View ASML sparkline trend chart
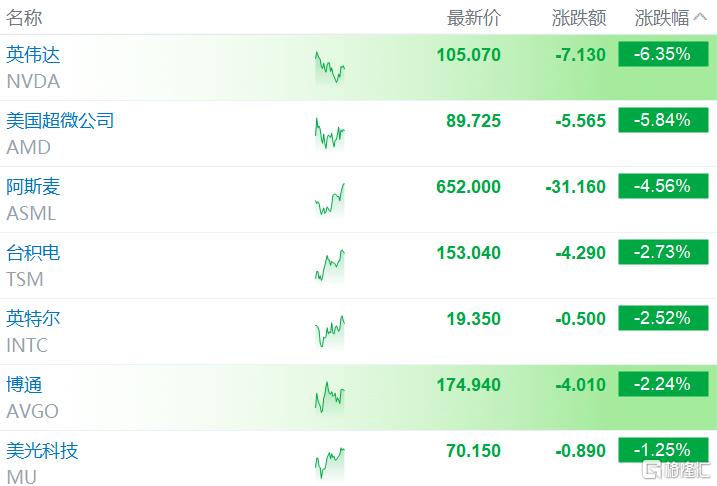The height and width of the screenshot is (486, 717). [x=330, y=199]
